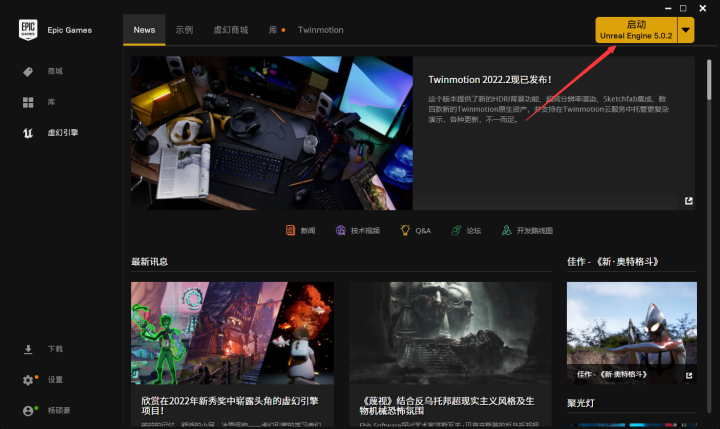Screen dimensions: 720x429
Task: Open external link icon on Twinmotion banner
Action: click(688, 201)
